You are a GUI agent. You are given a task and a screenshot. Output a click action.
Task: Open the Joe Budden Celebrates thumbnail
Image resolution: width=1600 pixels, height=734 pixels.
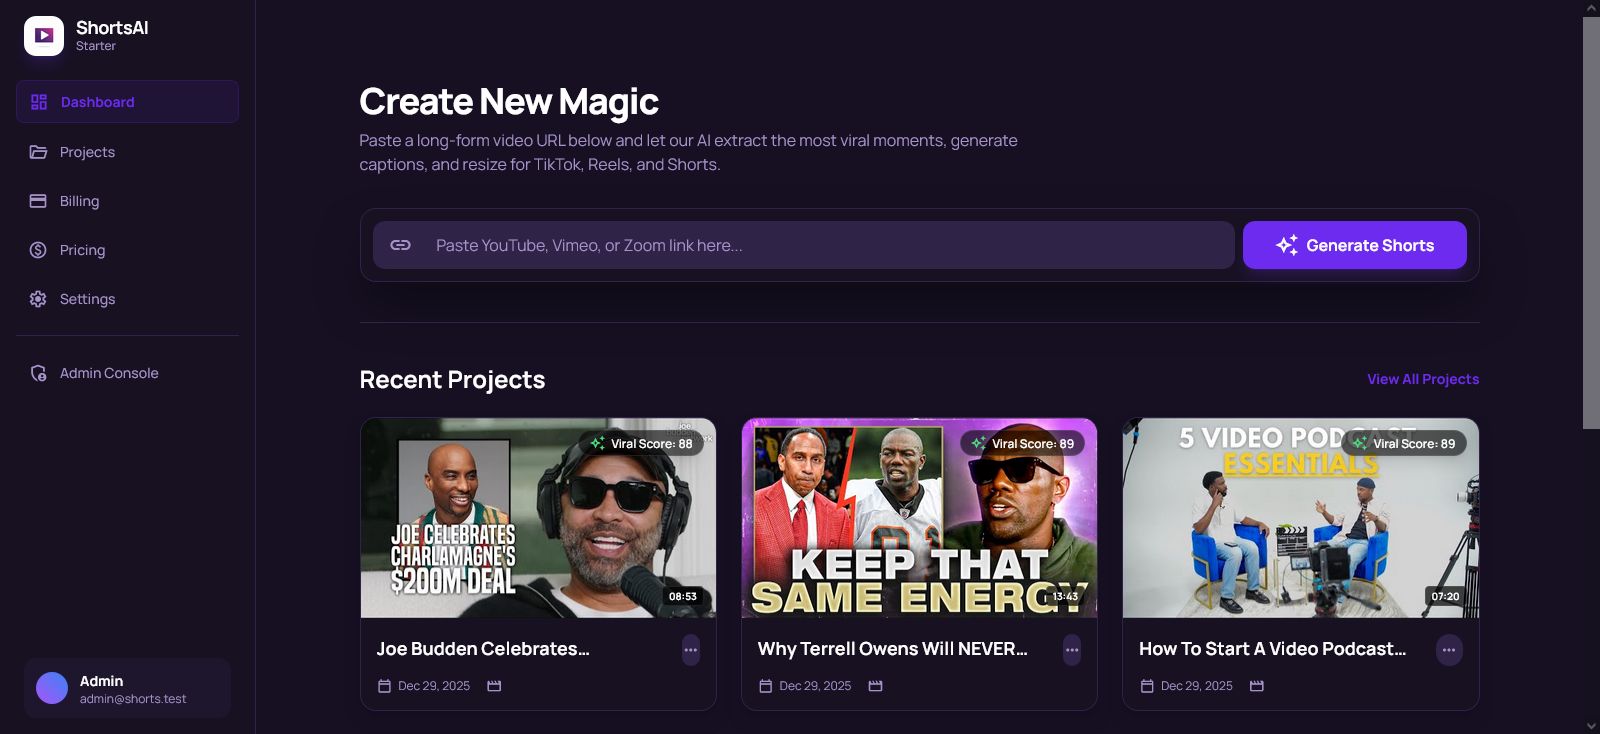[x=538, y=518]
